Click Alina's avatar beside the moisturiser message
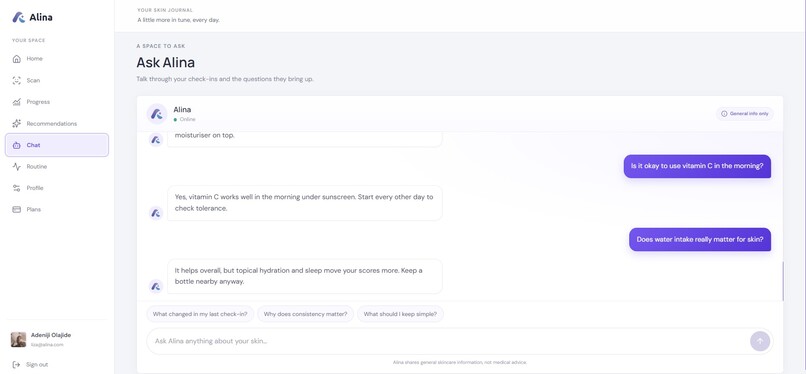The height and width of the screenshot is (374, 806). coord(156,140)
